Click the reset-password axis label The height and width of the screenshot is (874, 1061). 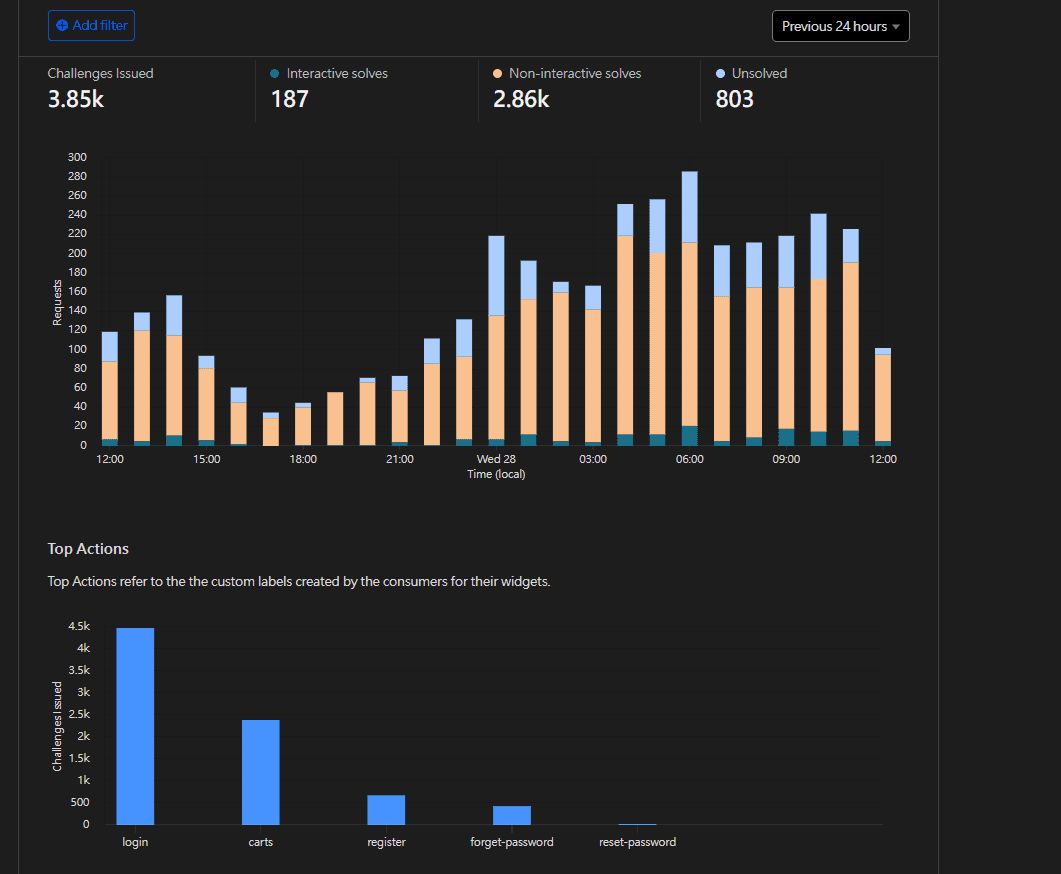[637, 842]
